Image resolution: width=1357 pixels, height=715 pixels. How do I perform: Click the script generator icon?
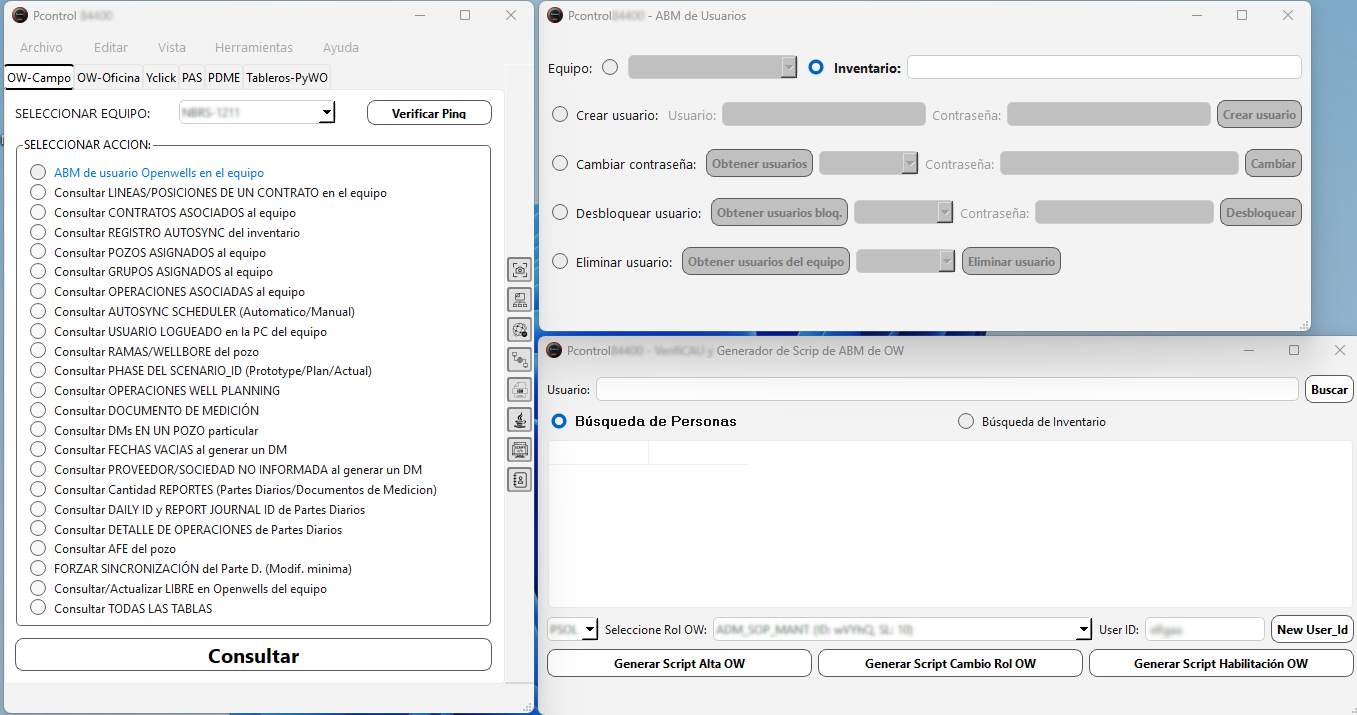[x=519, y=449]
